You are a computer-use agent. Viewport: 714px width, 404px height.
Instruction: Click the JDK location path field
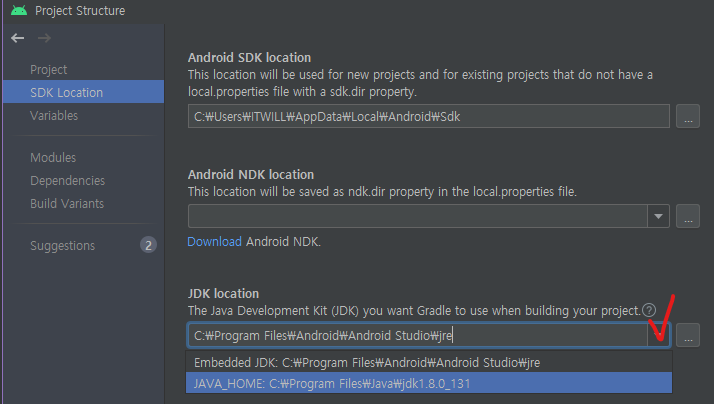418,335
